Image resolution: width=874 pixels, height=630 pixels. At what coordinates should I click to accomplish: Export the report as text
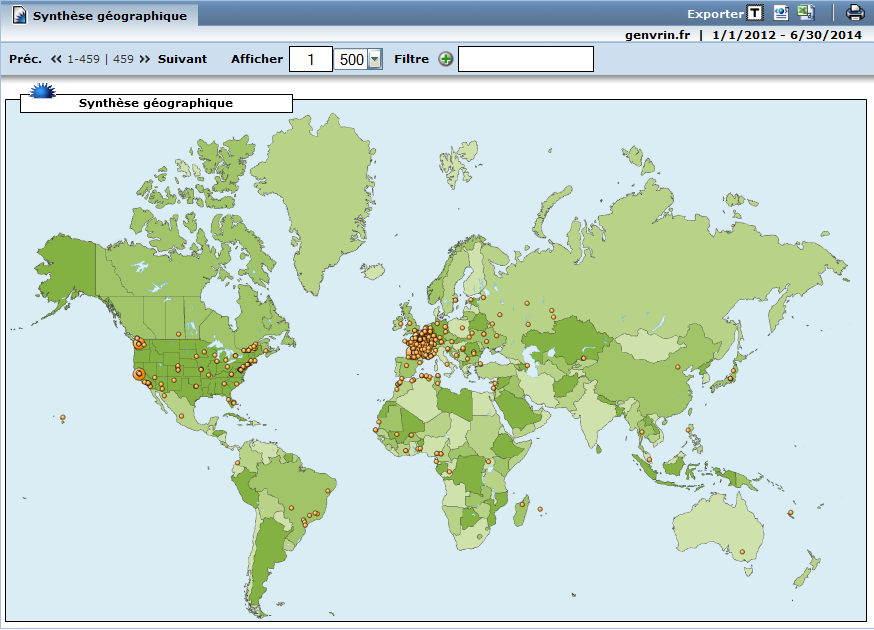tap(755, 13)
